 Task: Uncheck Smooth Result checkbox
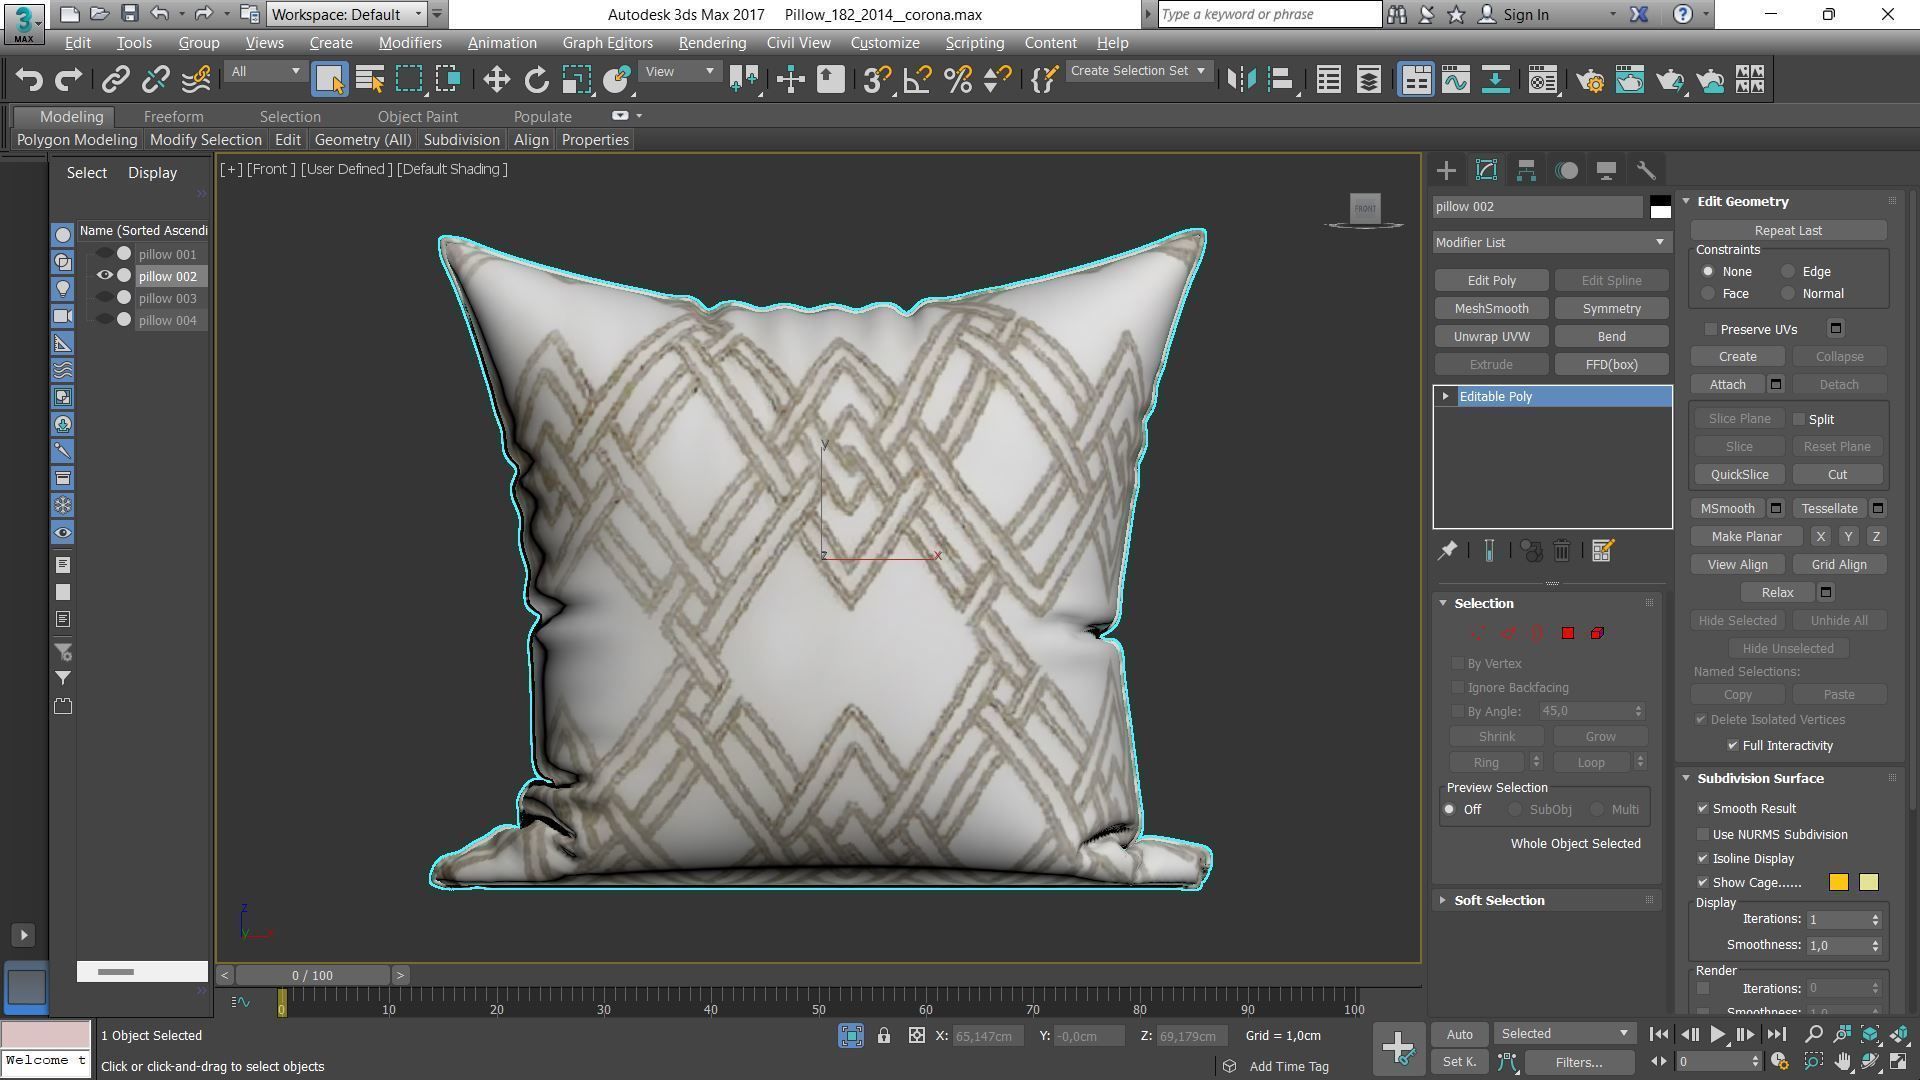1703,808
